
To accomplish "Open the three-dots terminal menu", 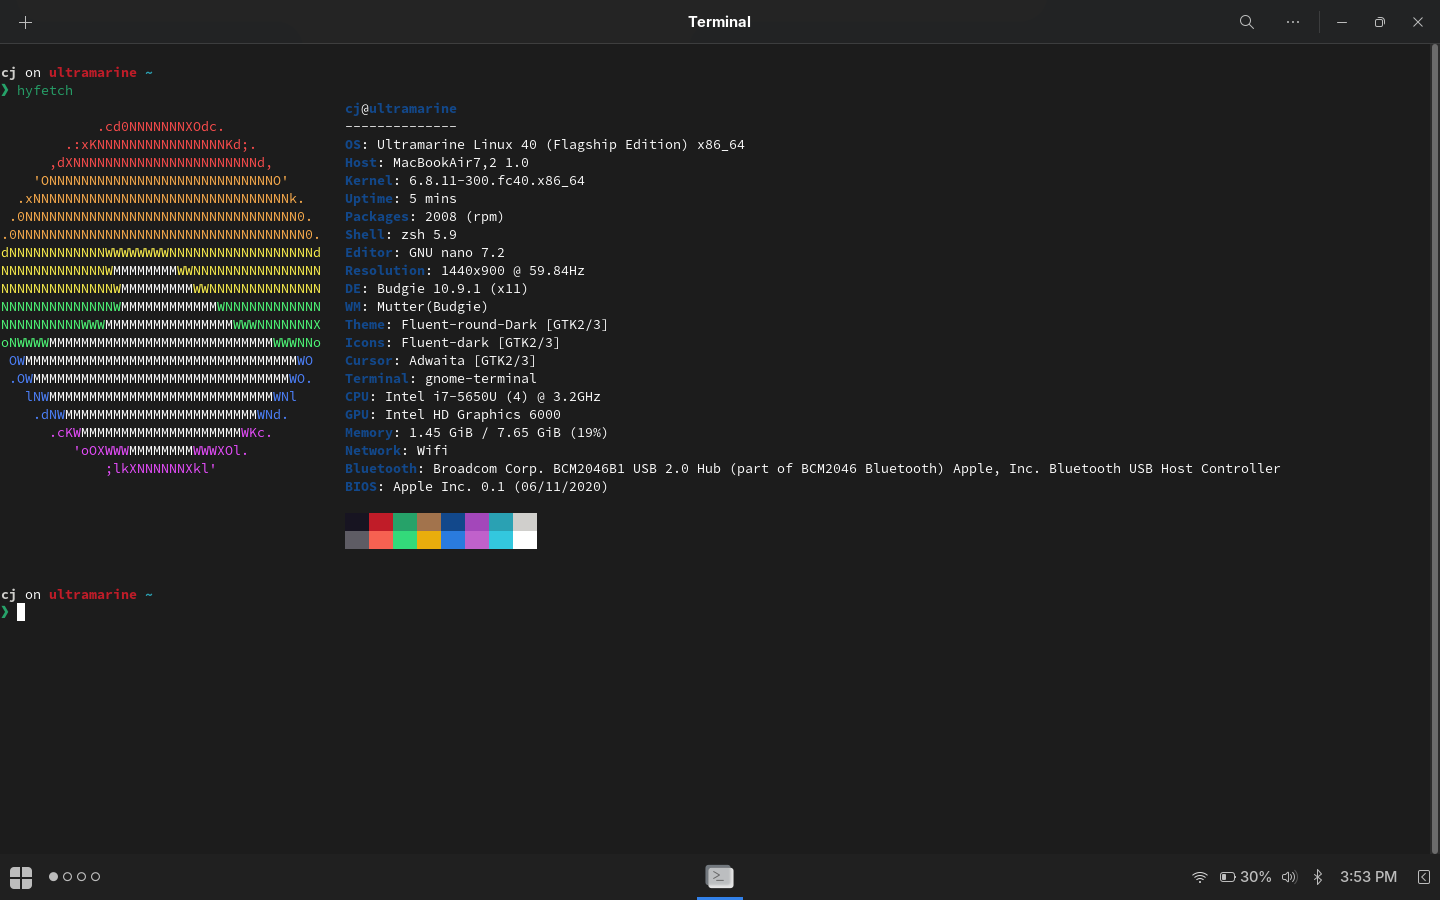I will (1293, 22).
